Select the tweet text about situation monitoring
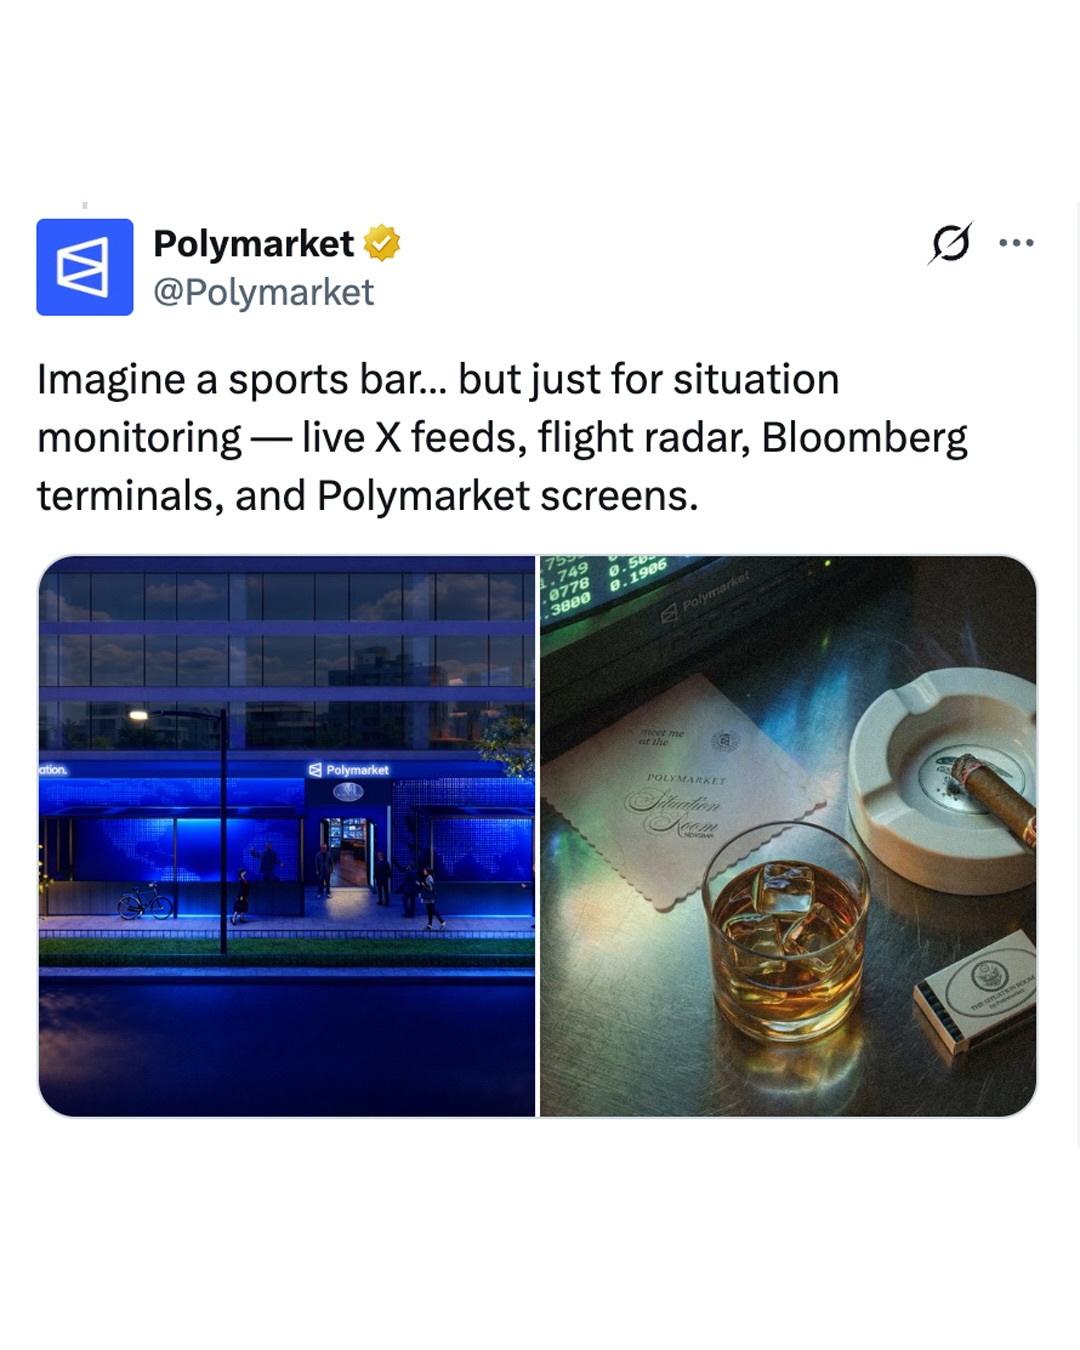Screen dimensions: 1080x1350 click(502, 437)
